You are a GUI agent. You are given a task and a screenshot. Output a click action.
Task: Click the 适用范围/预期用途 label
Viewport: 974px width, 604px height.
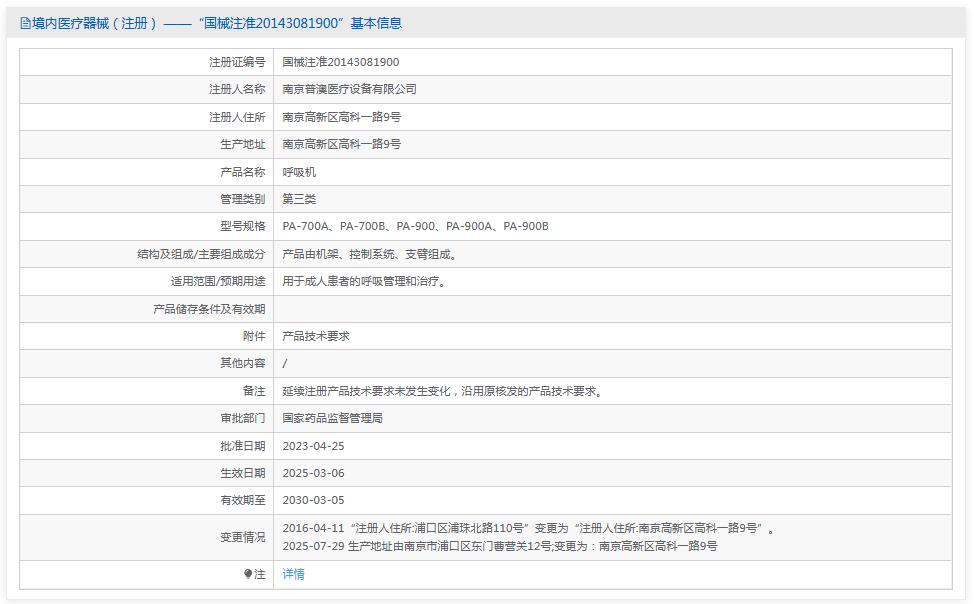tap(217, 281)
